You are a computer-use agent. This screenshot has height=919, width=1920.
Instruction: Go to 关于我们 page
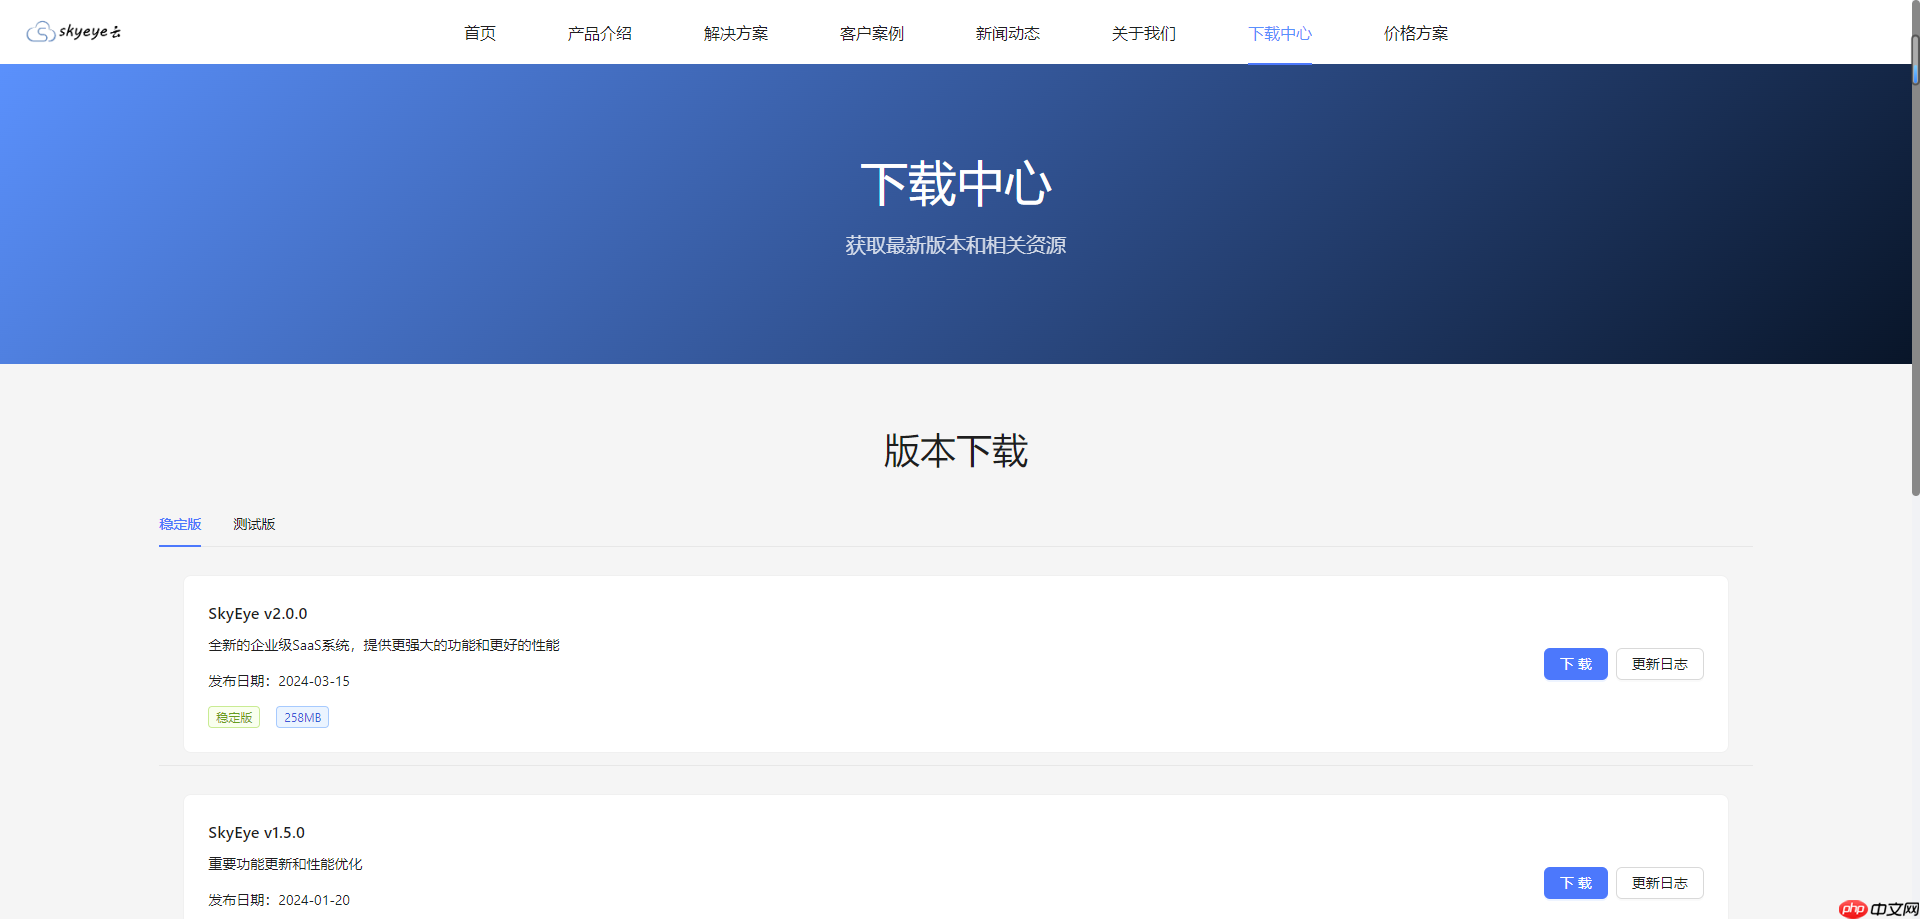click(x=1143, y=33)
